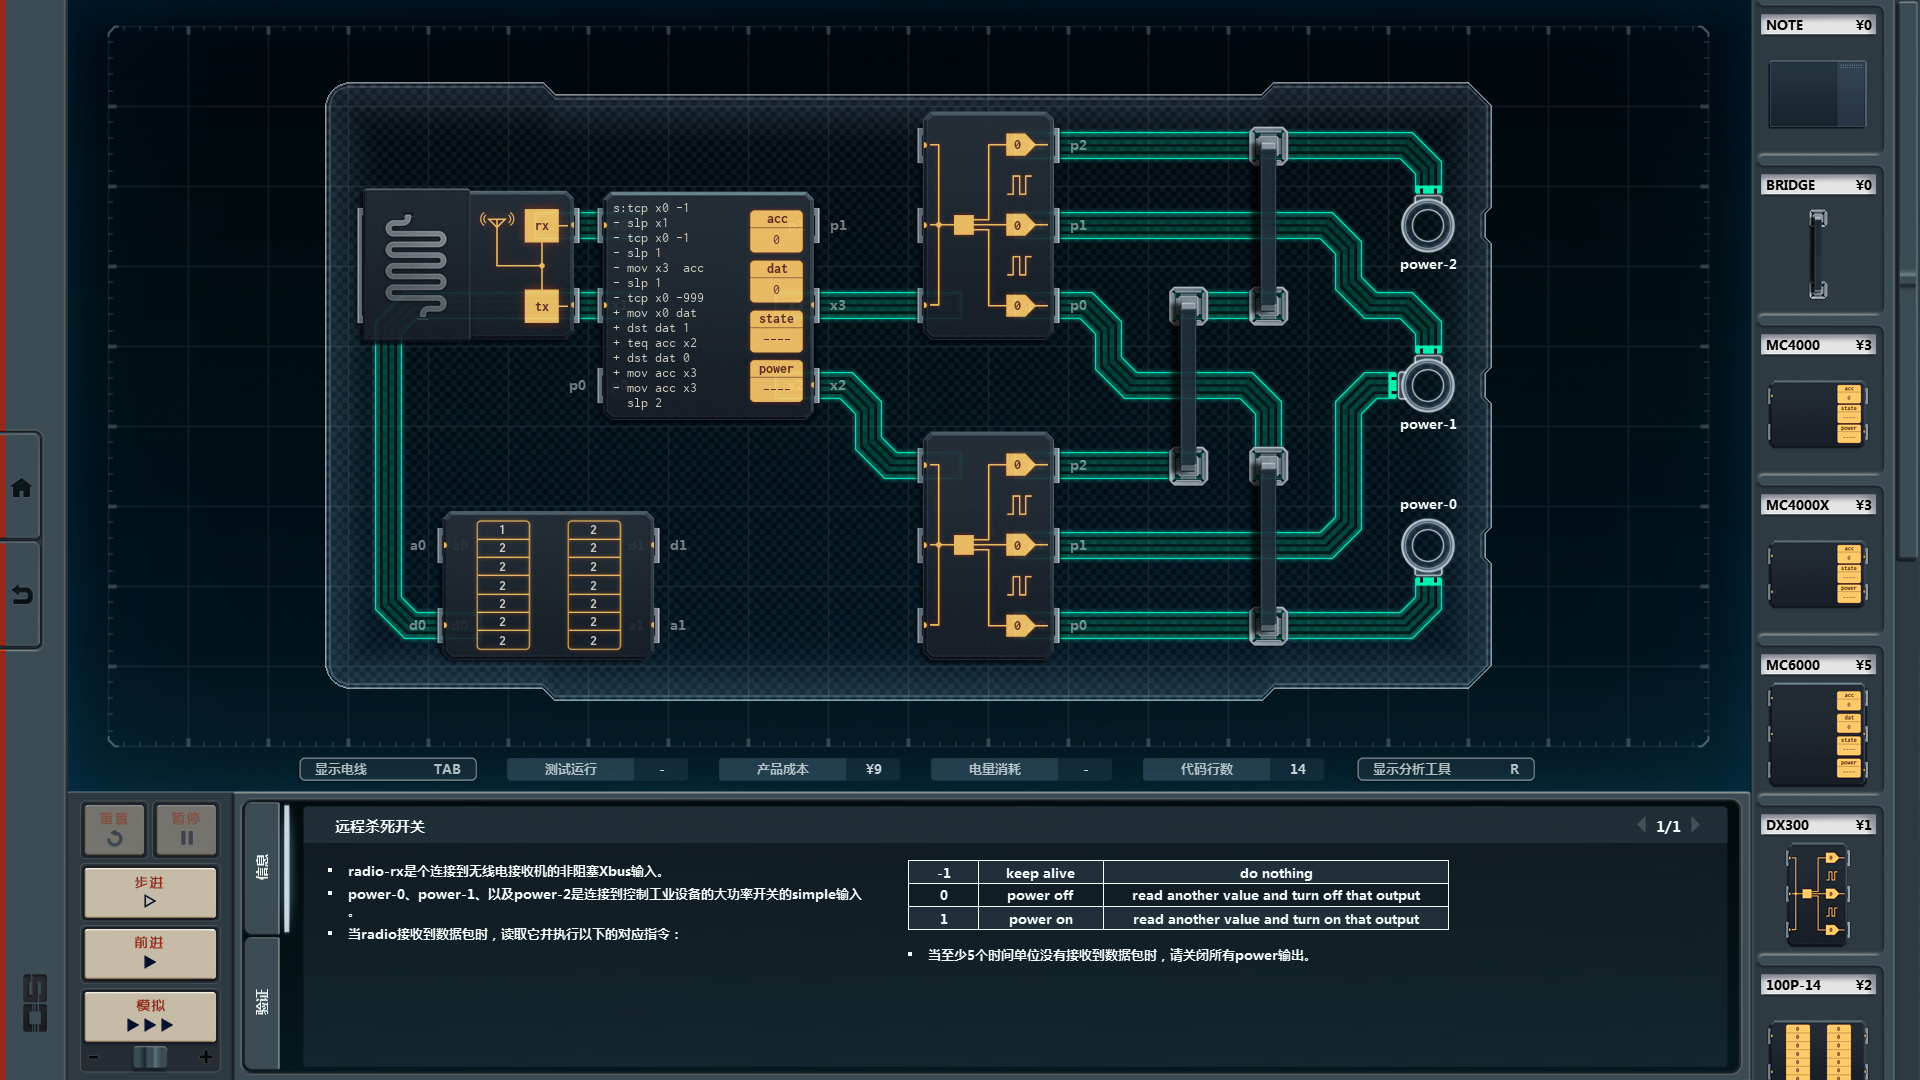Select the NOTE part thumbnail
This screenshot has width=1920, height=1080.
point(1817,94)
